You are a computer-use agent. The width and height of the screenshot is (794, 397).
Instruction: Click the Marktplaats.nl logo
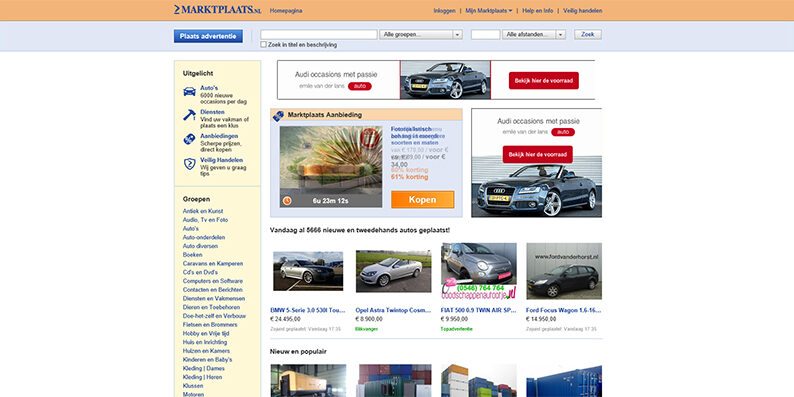click(x=218, y=10)
